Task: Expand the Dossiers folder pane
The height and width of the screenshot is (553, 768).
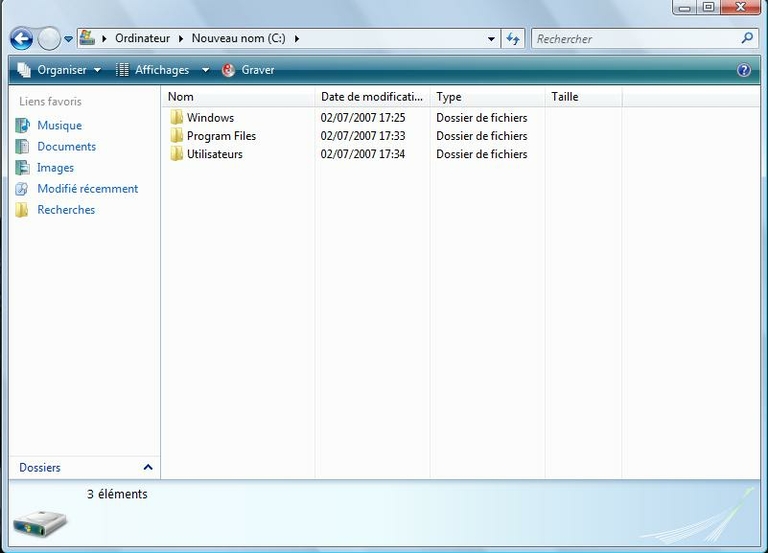Action: pos(148,467)
